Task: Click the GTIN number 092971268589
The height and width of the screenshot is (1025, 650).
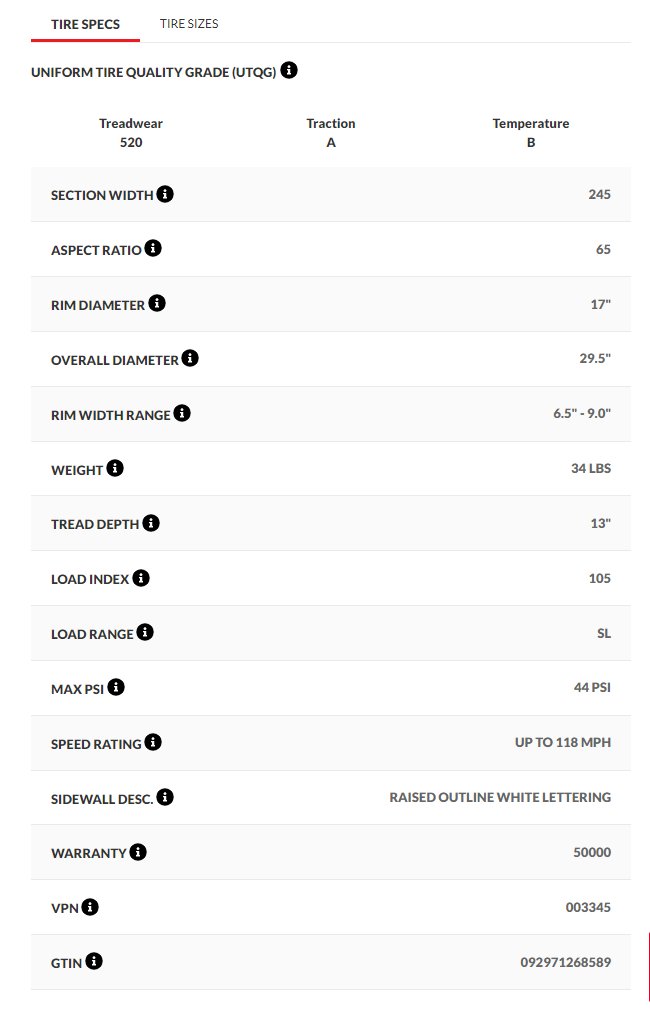Action: pyautogui.click(x=566, y=962)
